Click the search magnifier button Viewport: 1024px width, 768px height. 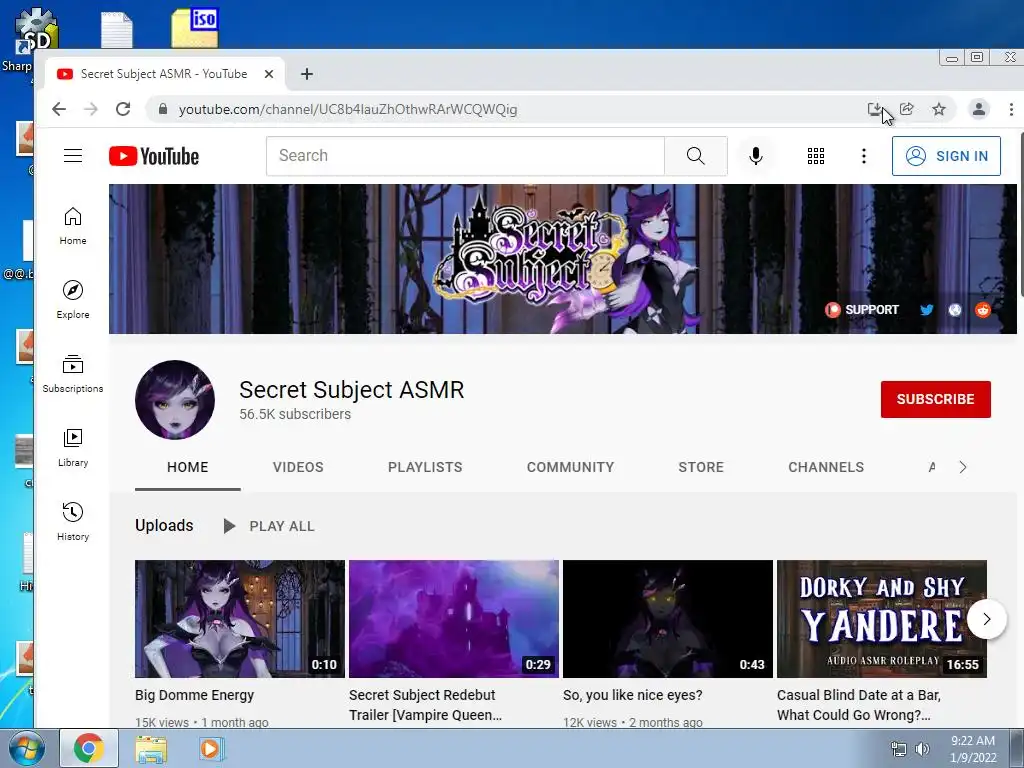[x=696, y=155]
